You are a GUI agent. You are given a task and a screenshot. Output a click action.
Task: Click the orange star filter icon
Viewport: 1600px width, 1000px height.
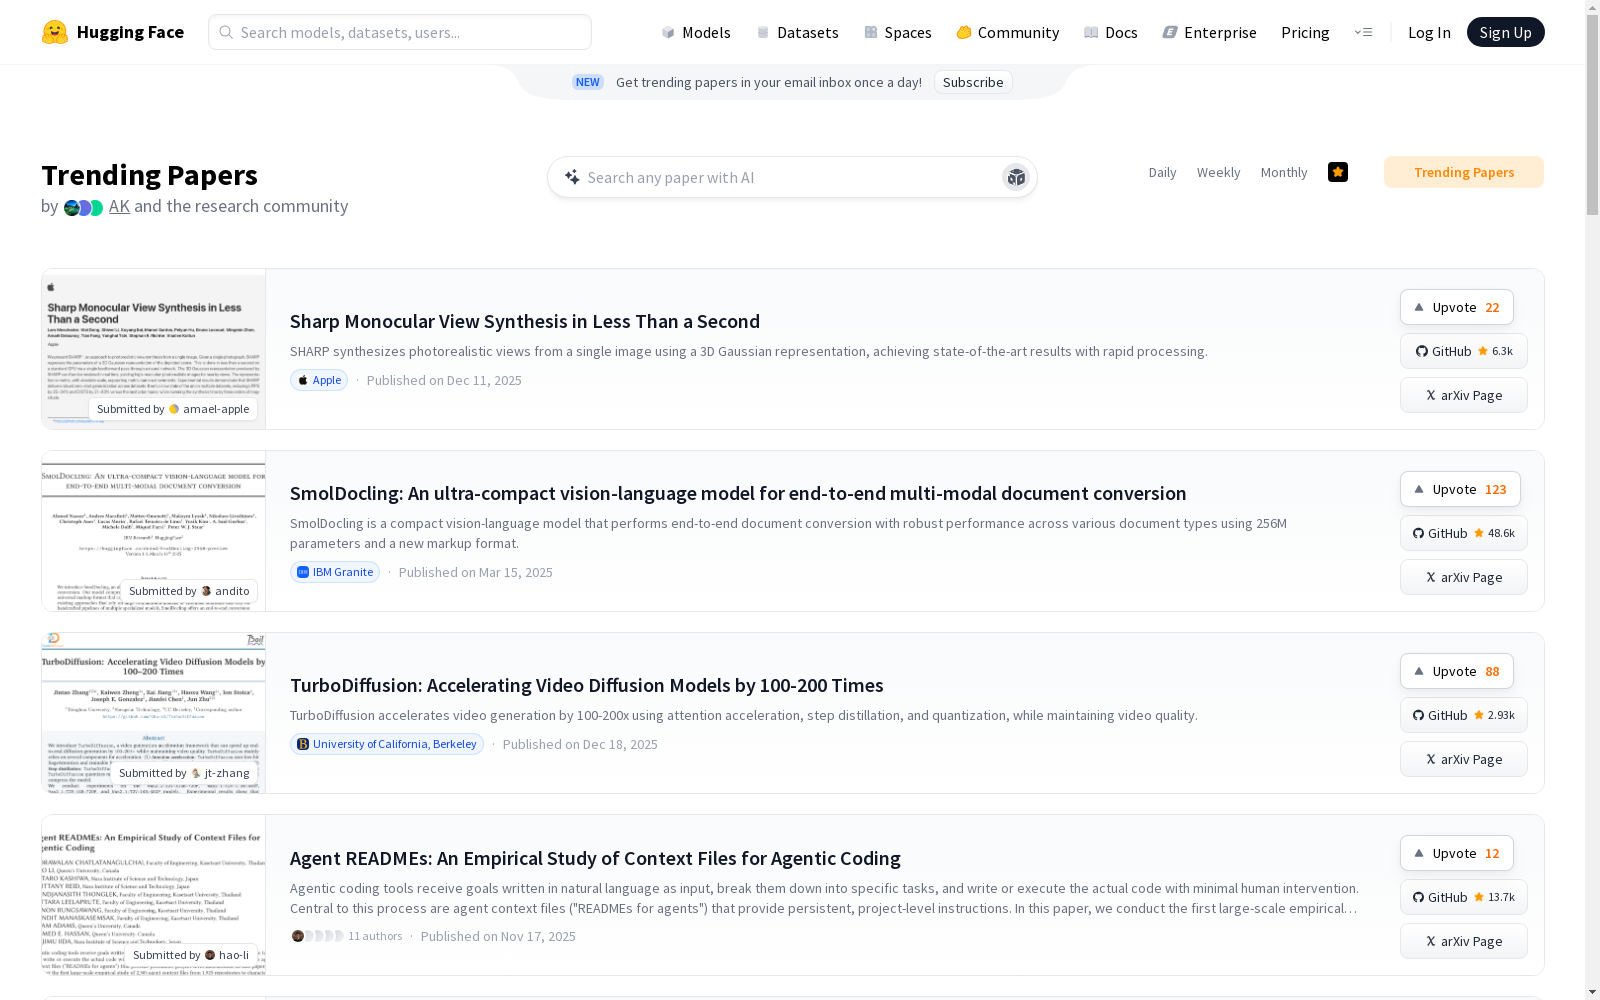click(x=1338, y=172)
